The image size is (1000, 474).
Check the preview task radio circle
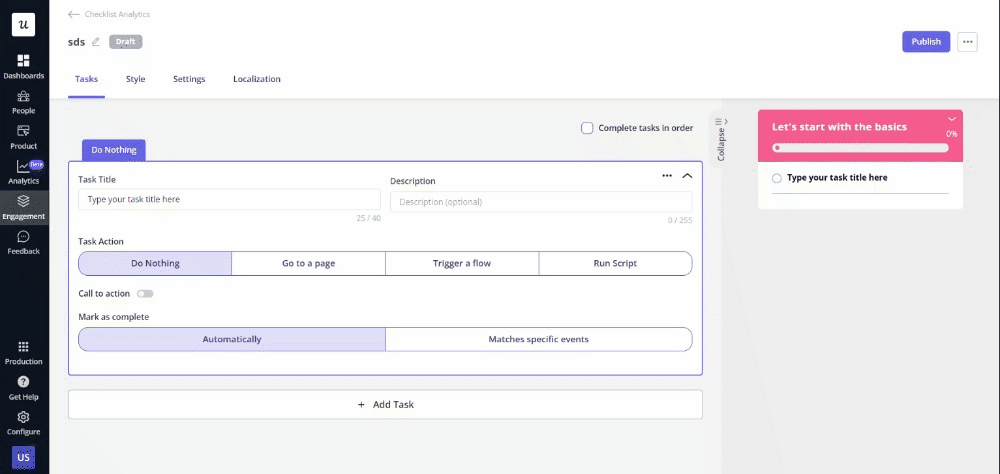click(x=777, y=178)
